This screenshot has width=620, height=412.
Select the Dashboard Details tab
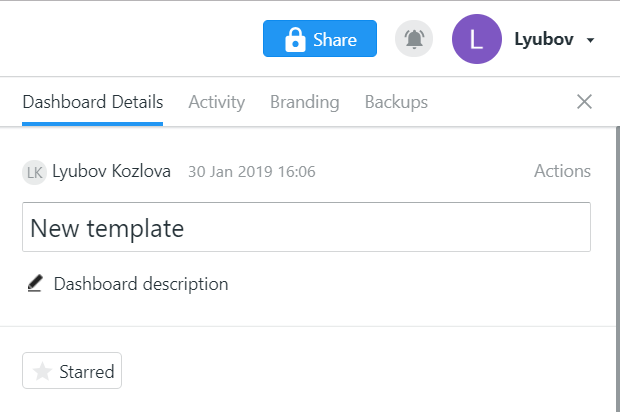pos(93,102)
